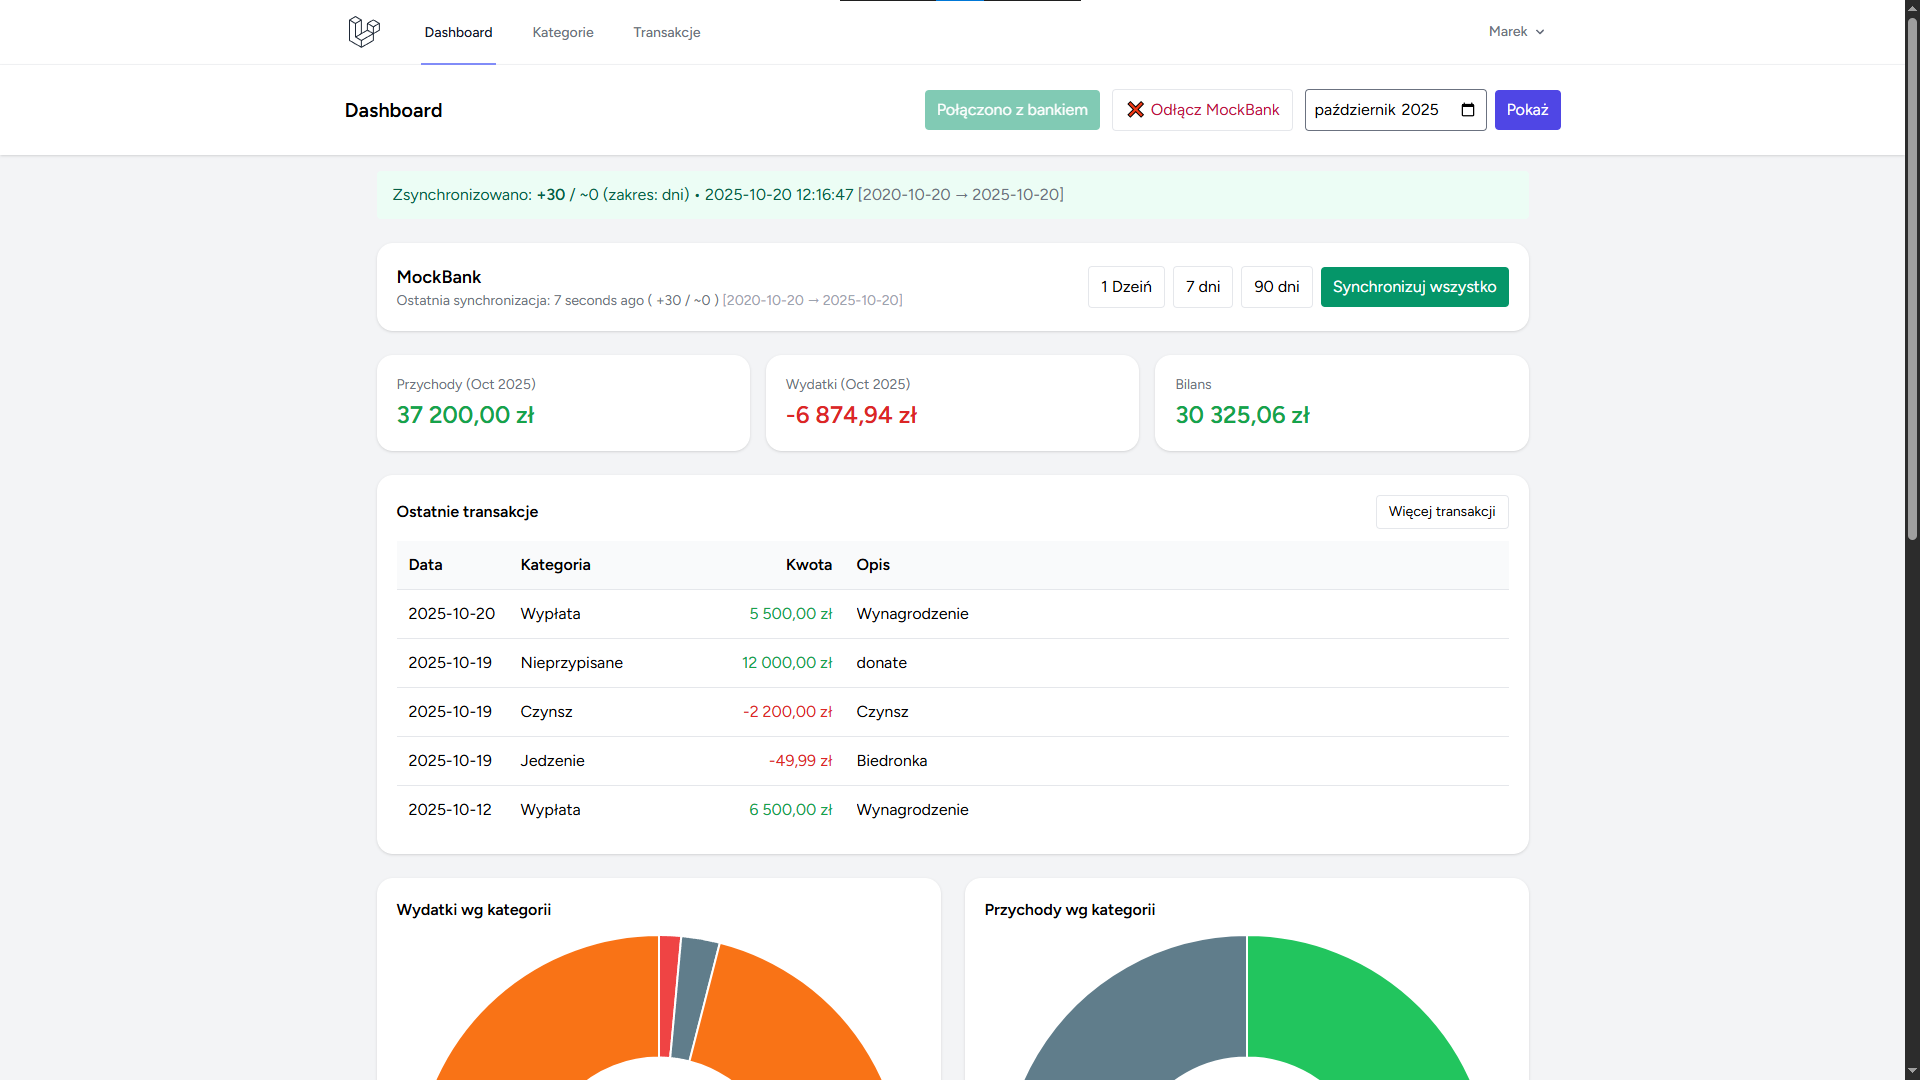Viewport: 1920px width, 1080px height.
Task: Open the Kategorie tab
Action: (563, 32)
